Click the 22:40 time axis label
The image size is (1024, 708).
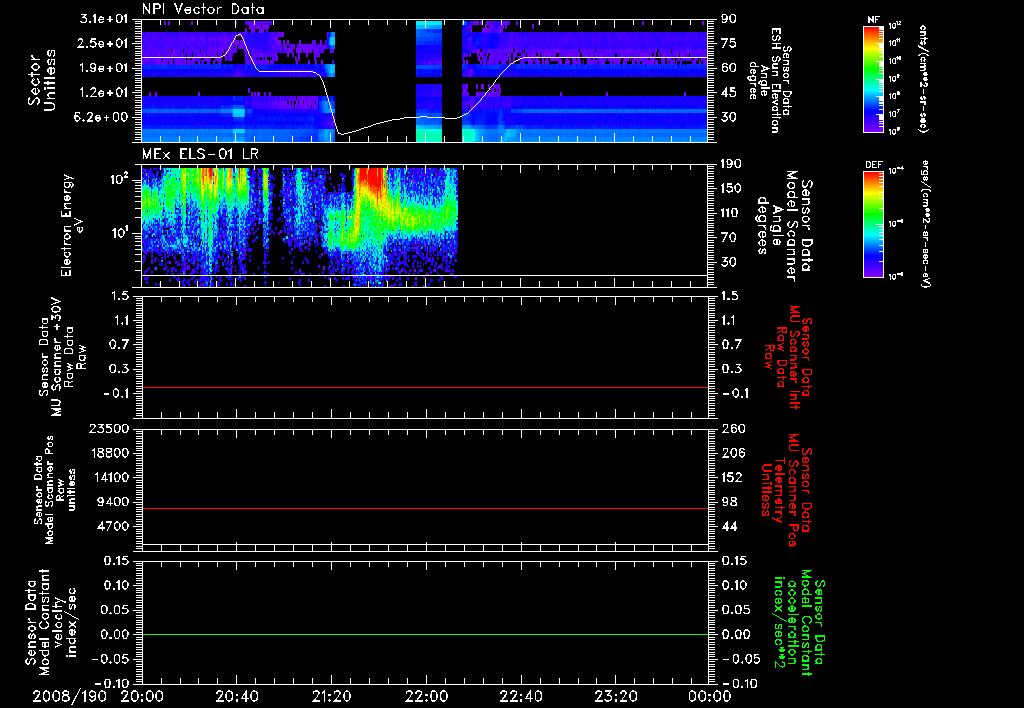click(520, 696)
